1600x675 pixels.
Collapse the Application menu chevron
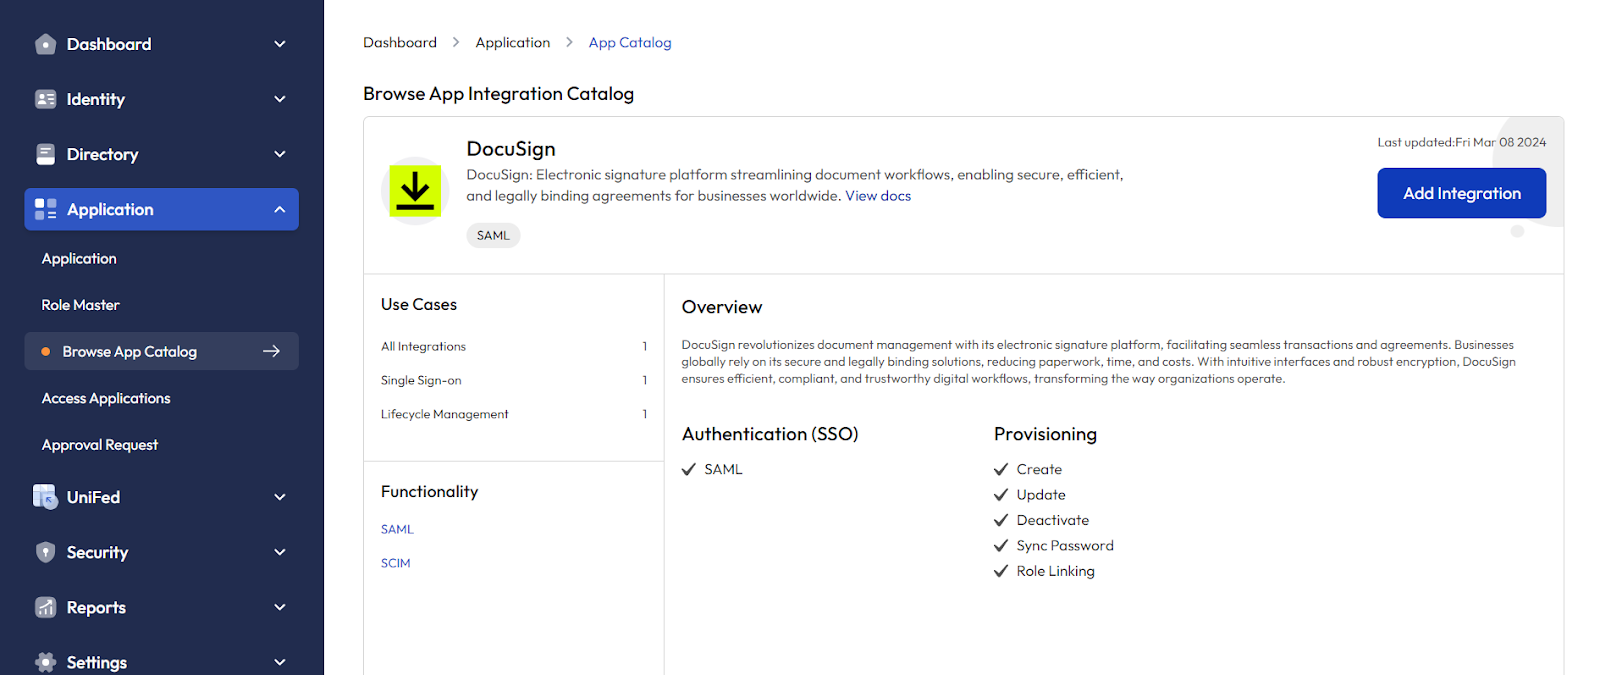[x=280, y=209]
